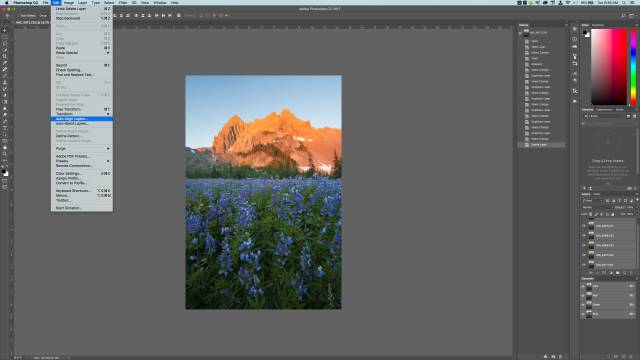Open workspace switcher in options bar
The image size is (640, 360).
(633, 16)
